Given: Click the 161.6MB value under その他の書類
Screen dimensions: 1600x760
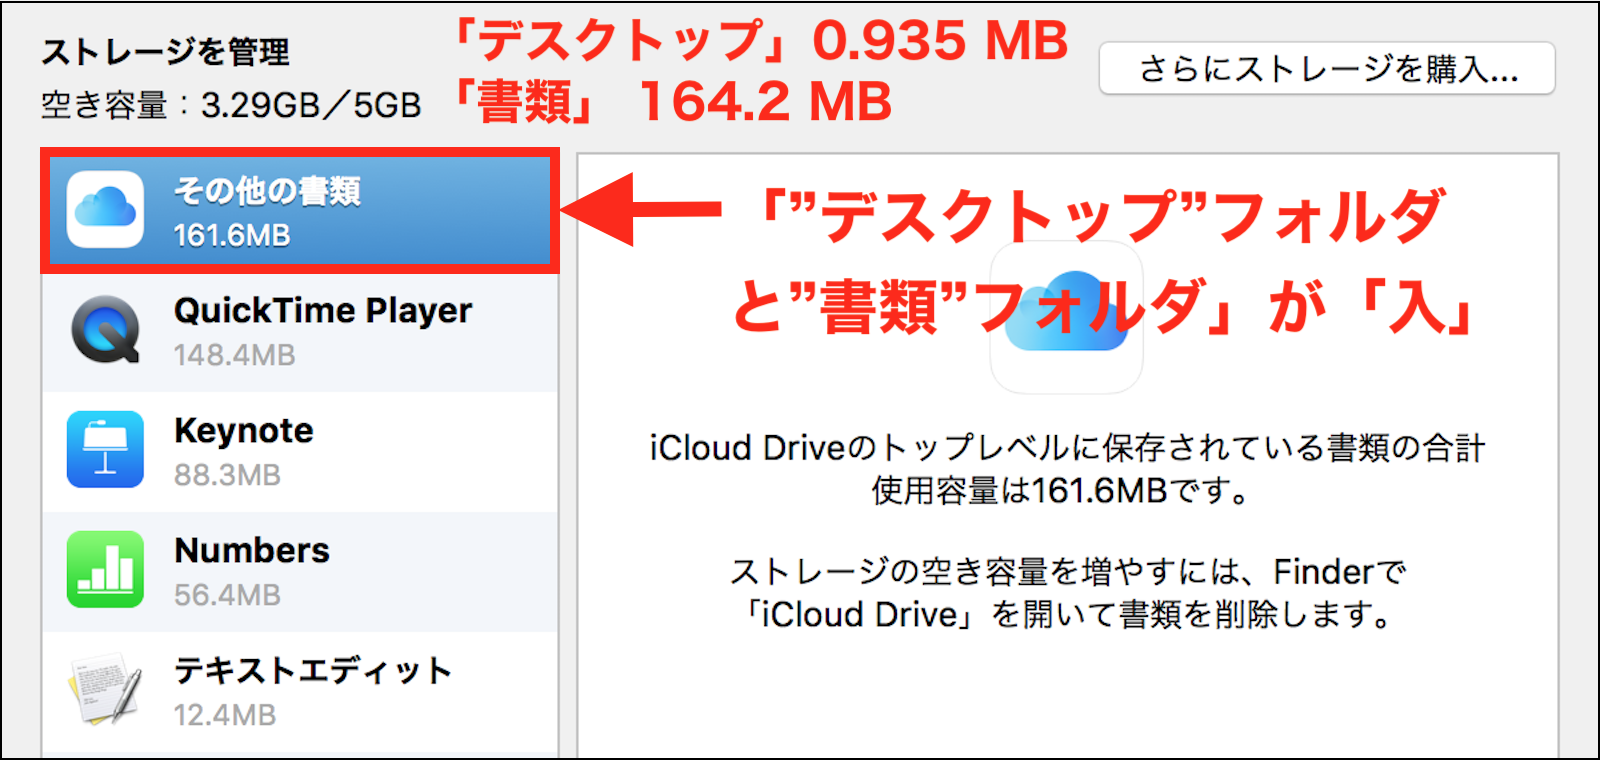Looking at the screenshot, I should 232,235.
